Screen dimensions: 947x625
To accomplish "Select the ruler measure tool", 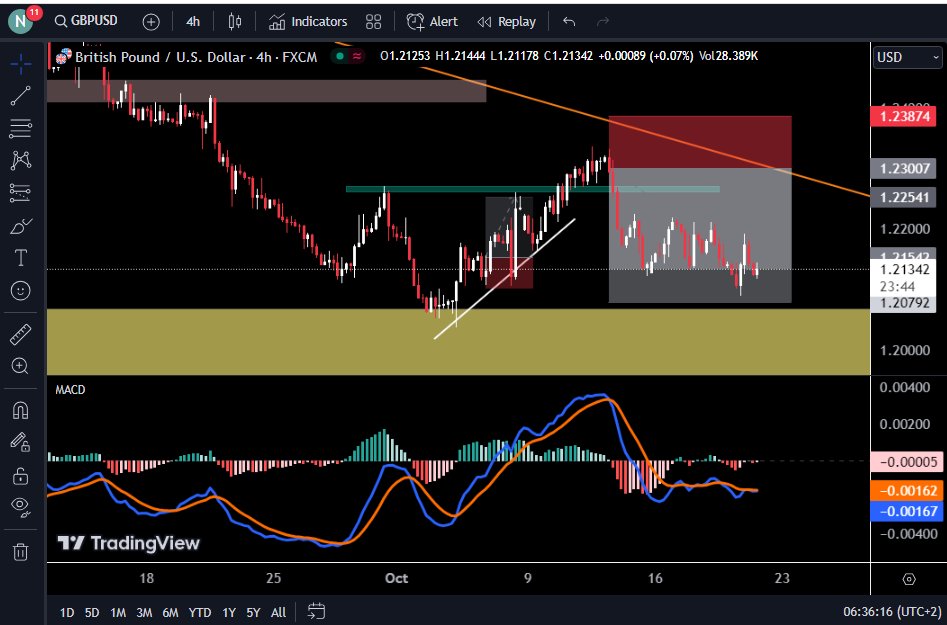I will point(21,334).
